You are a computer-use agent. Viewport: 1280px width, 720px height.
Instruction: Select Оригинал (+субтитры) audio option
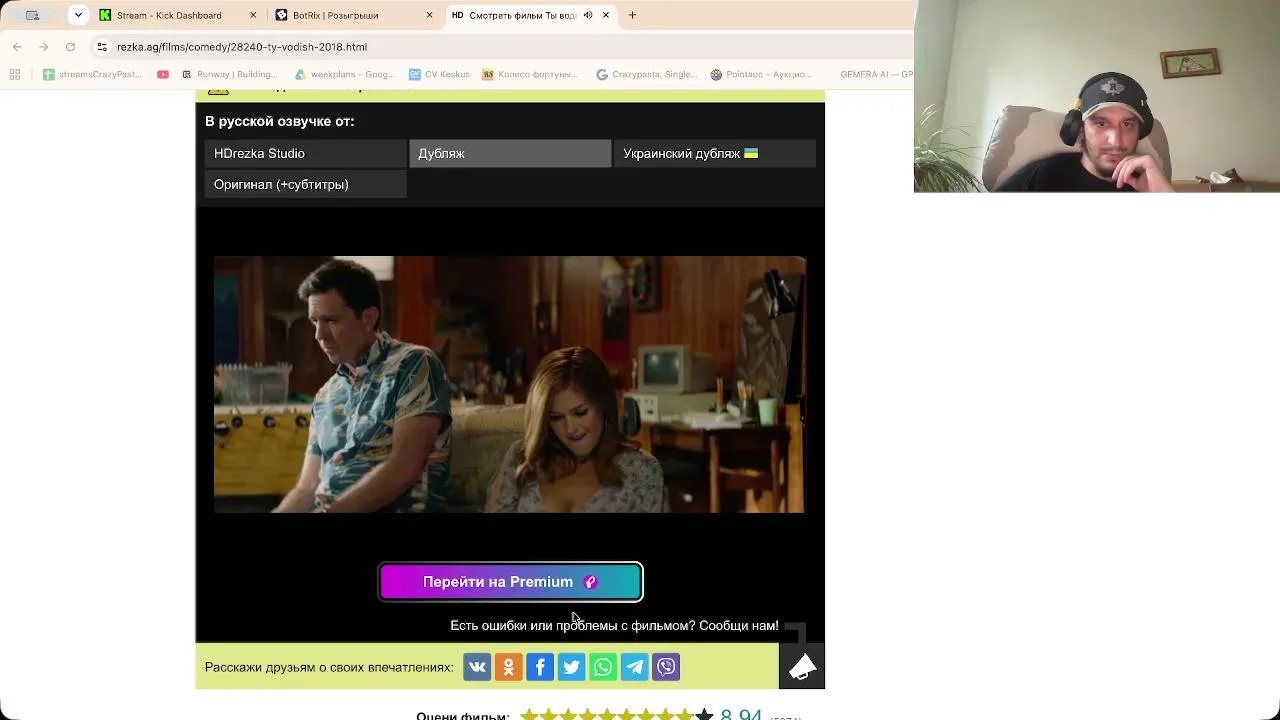coord(306,184)
